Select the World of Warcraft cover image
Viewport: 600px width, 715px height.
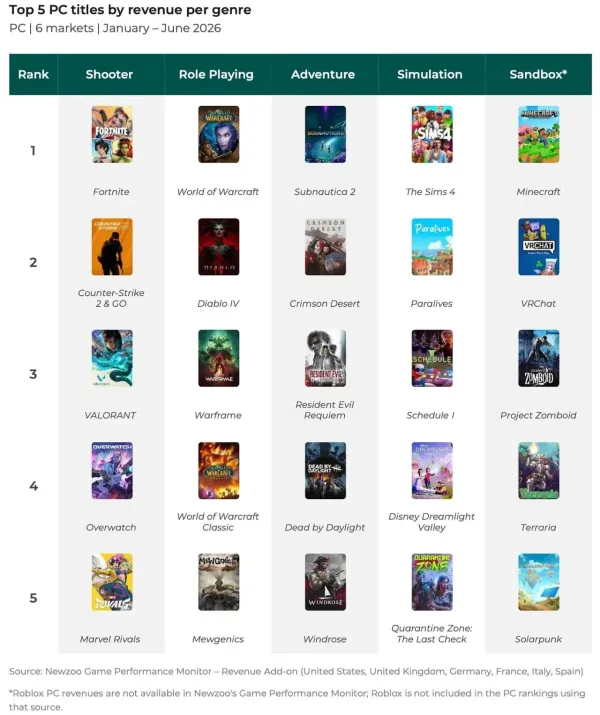point(218,135)
